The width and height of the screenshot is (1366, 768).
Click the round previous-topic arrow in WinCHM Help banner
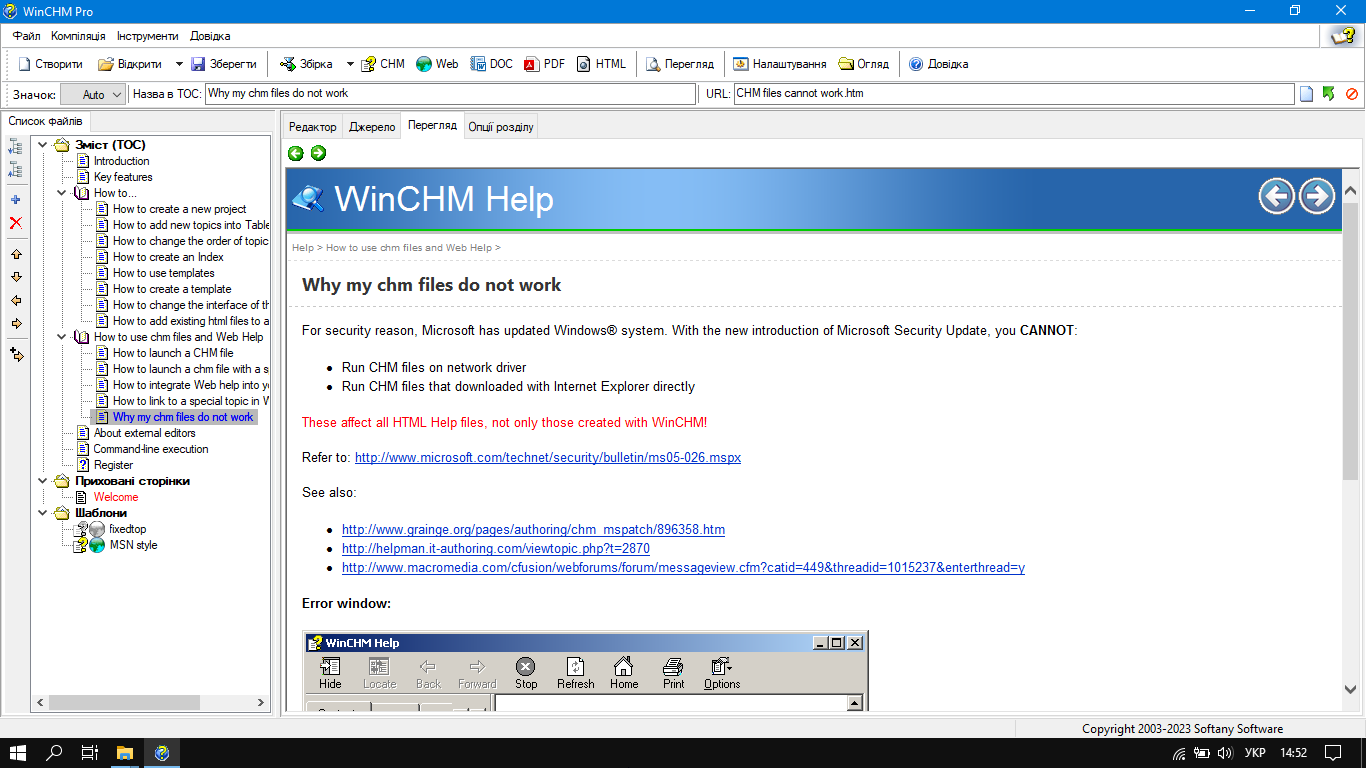pos(1277,196)
